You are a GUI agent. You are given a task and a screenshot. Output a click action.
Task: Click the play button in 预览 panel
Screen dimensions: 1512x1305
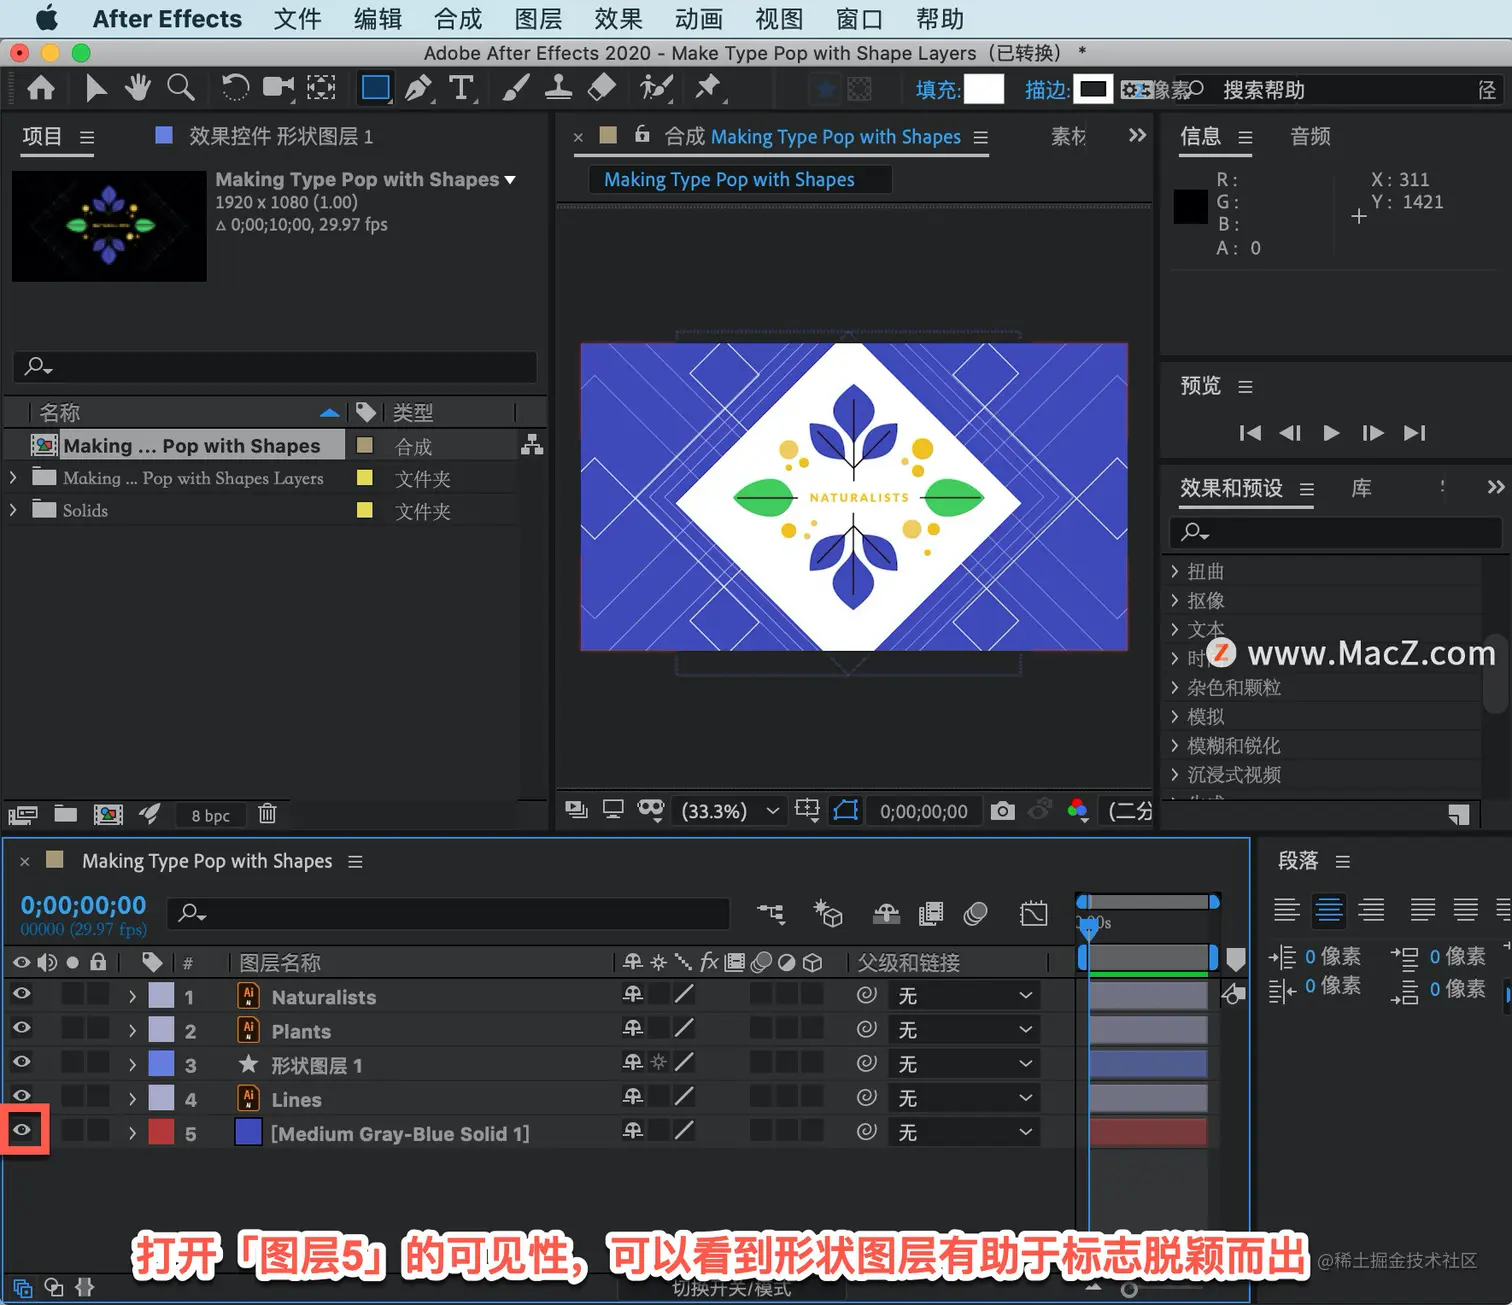click(x=1331, y=433)
